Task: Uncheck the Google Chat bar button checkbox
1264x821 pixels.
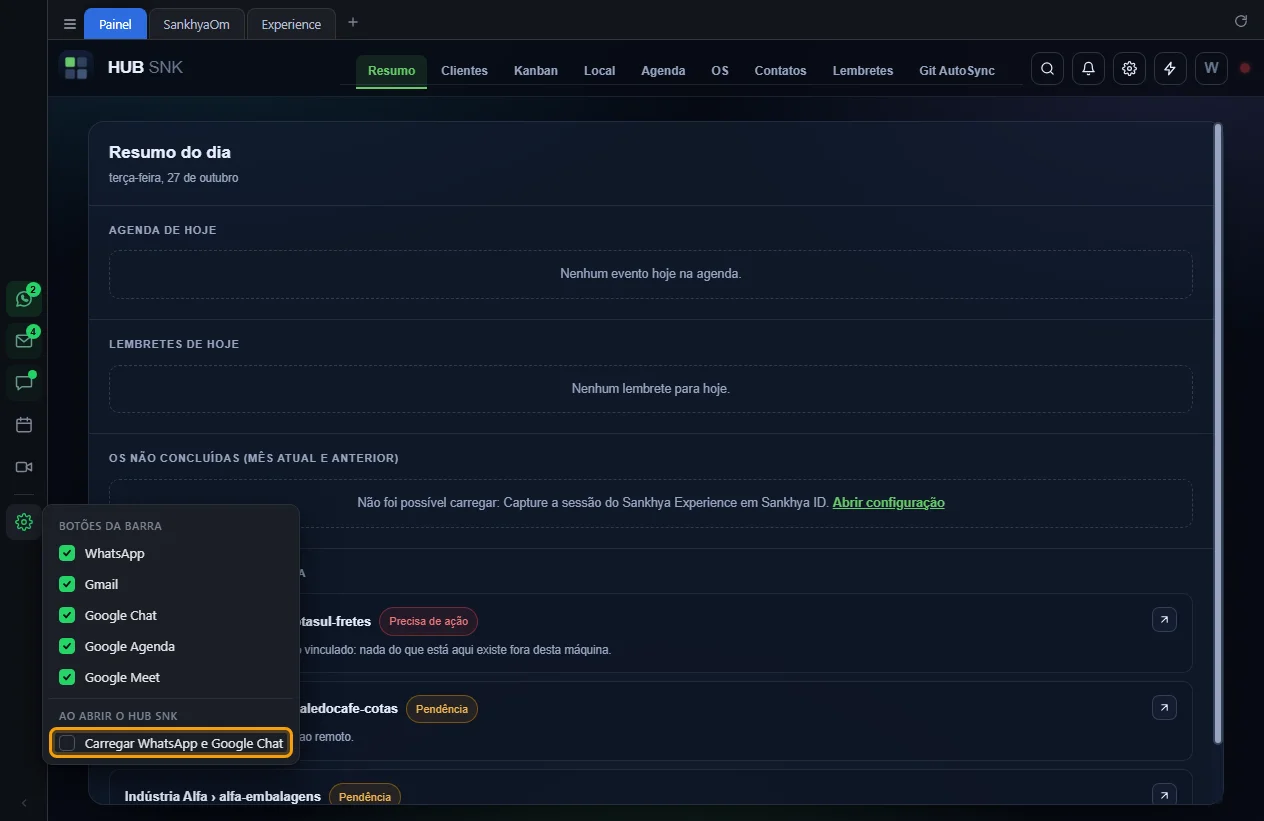Action: (67, 615)
